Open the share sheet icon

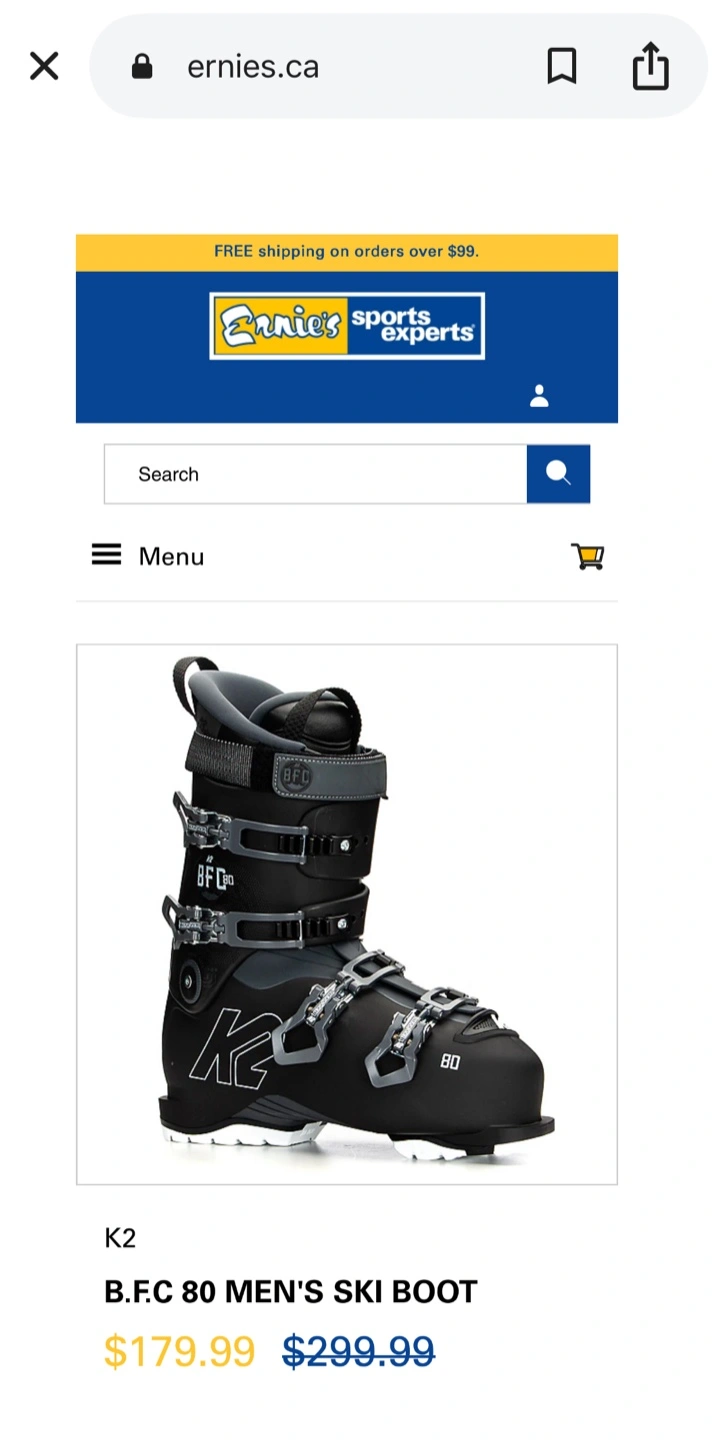click(x=650, y=66)
